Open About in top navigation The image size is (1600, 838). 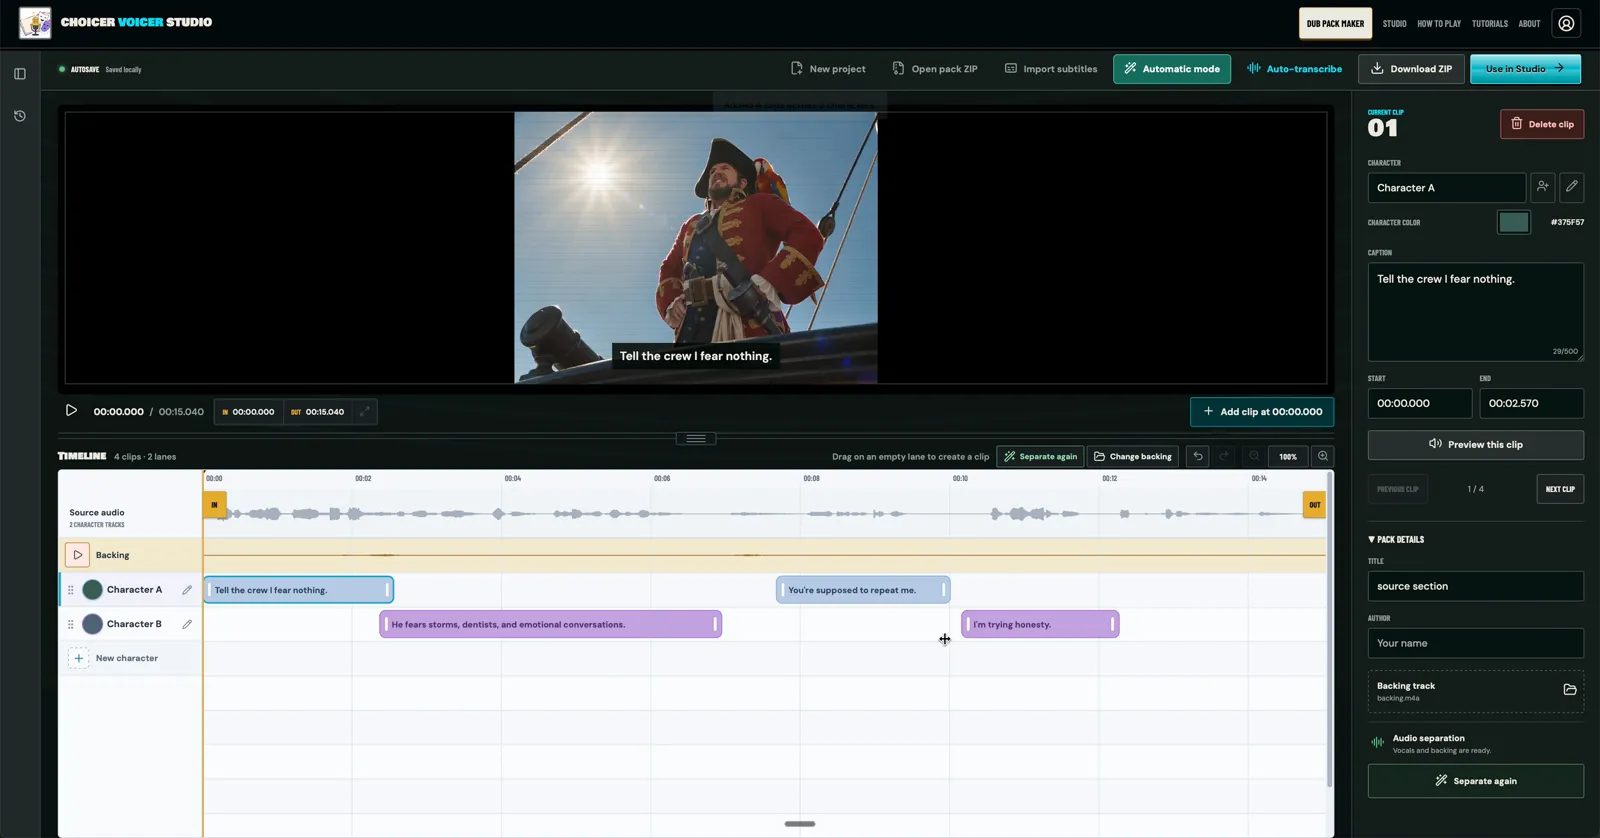(1529, 24)
